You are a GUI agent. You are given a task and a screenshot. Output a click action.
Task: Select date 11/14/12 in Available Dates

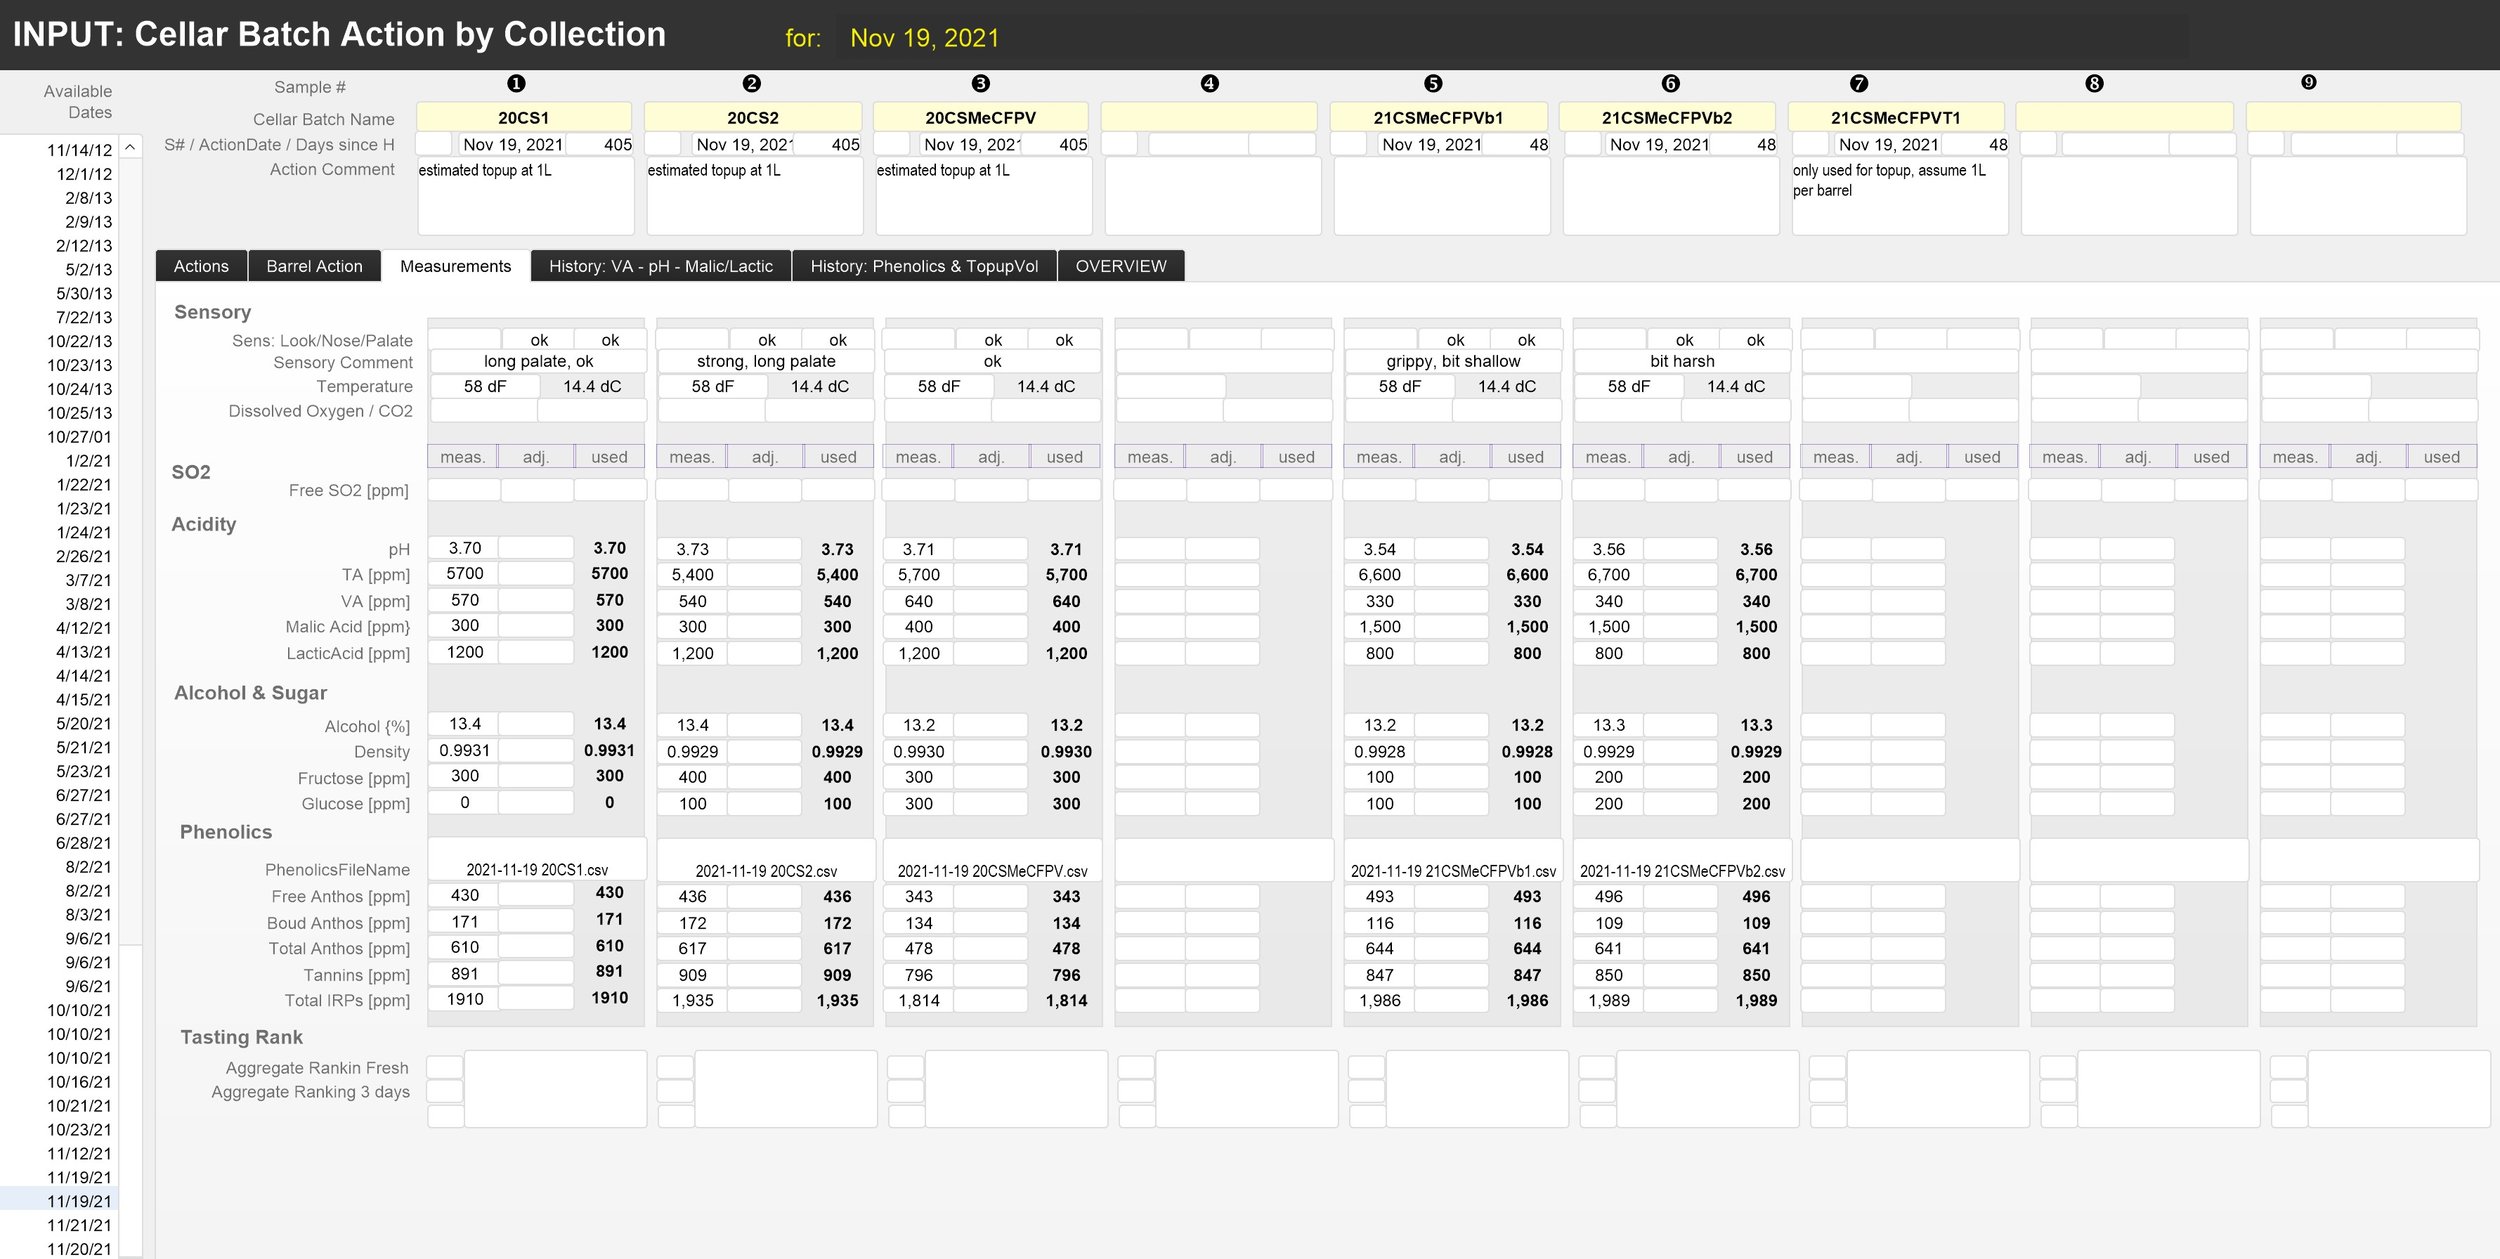(80, 150)
